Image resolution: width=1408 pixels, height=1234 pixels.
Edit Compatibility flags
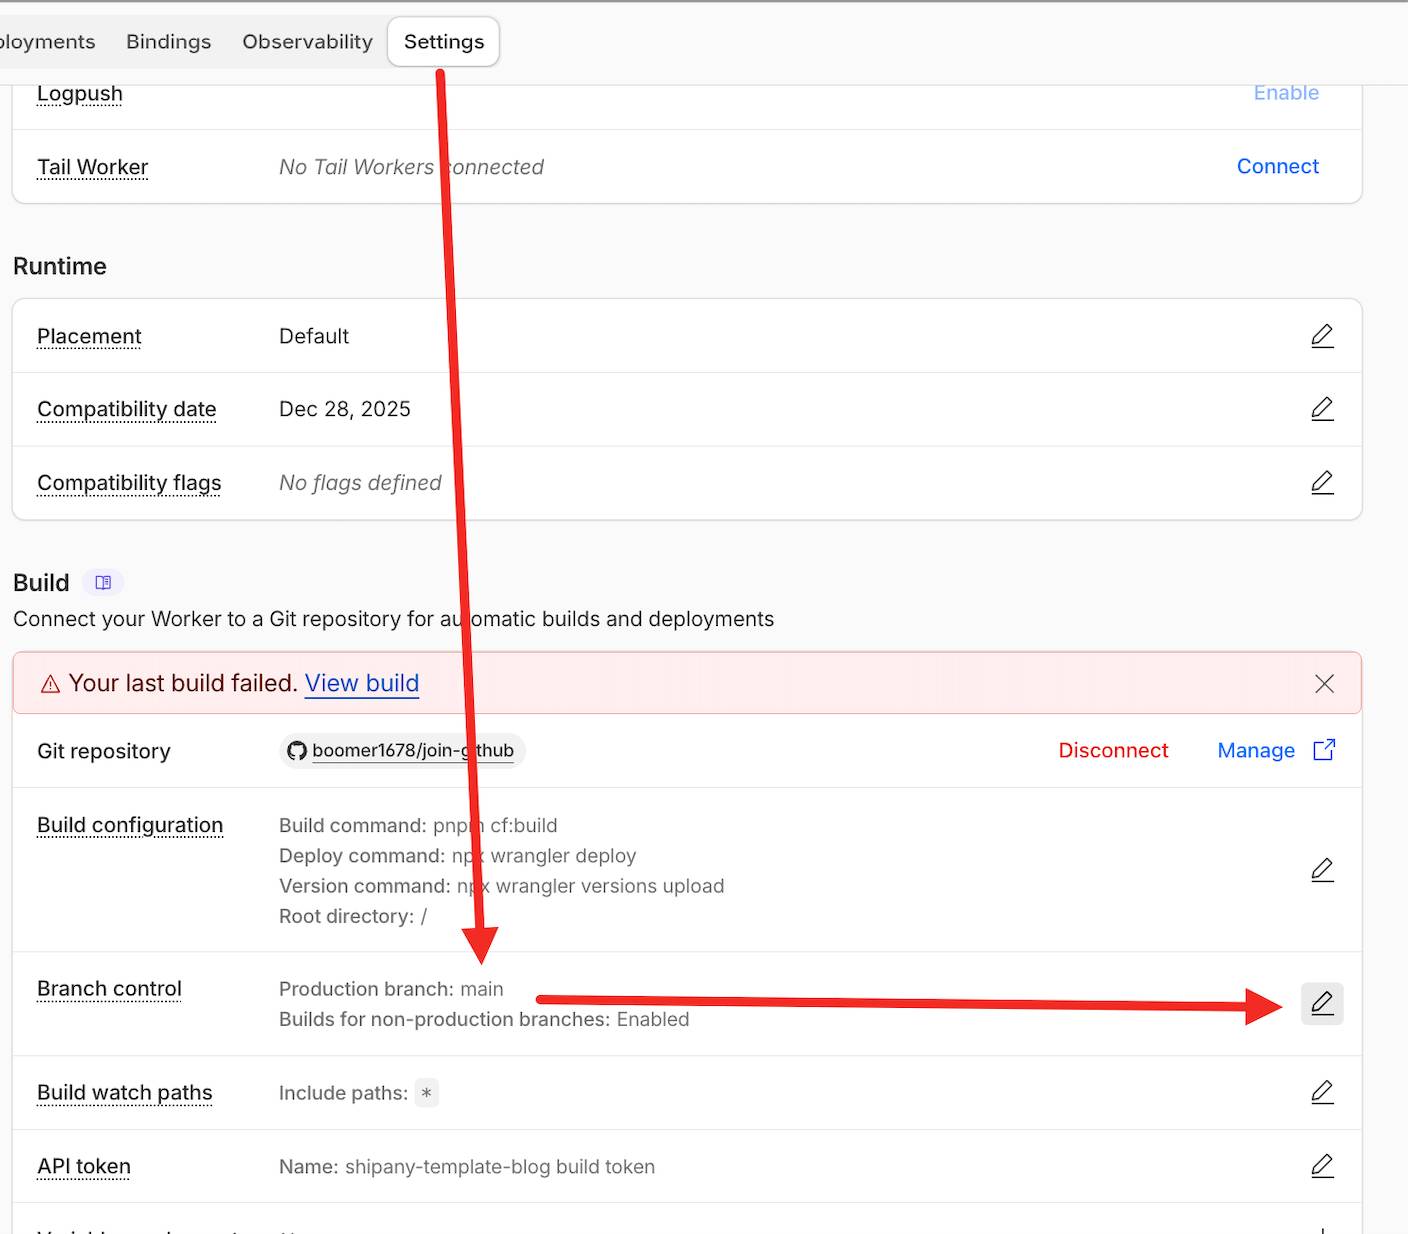1322,483
